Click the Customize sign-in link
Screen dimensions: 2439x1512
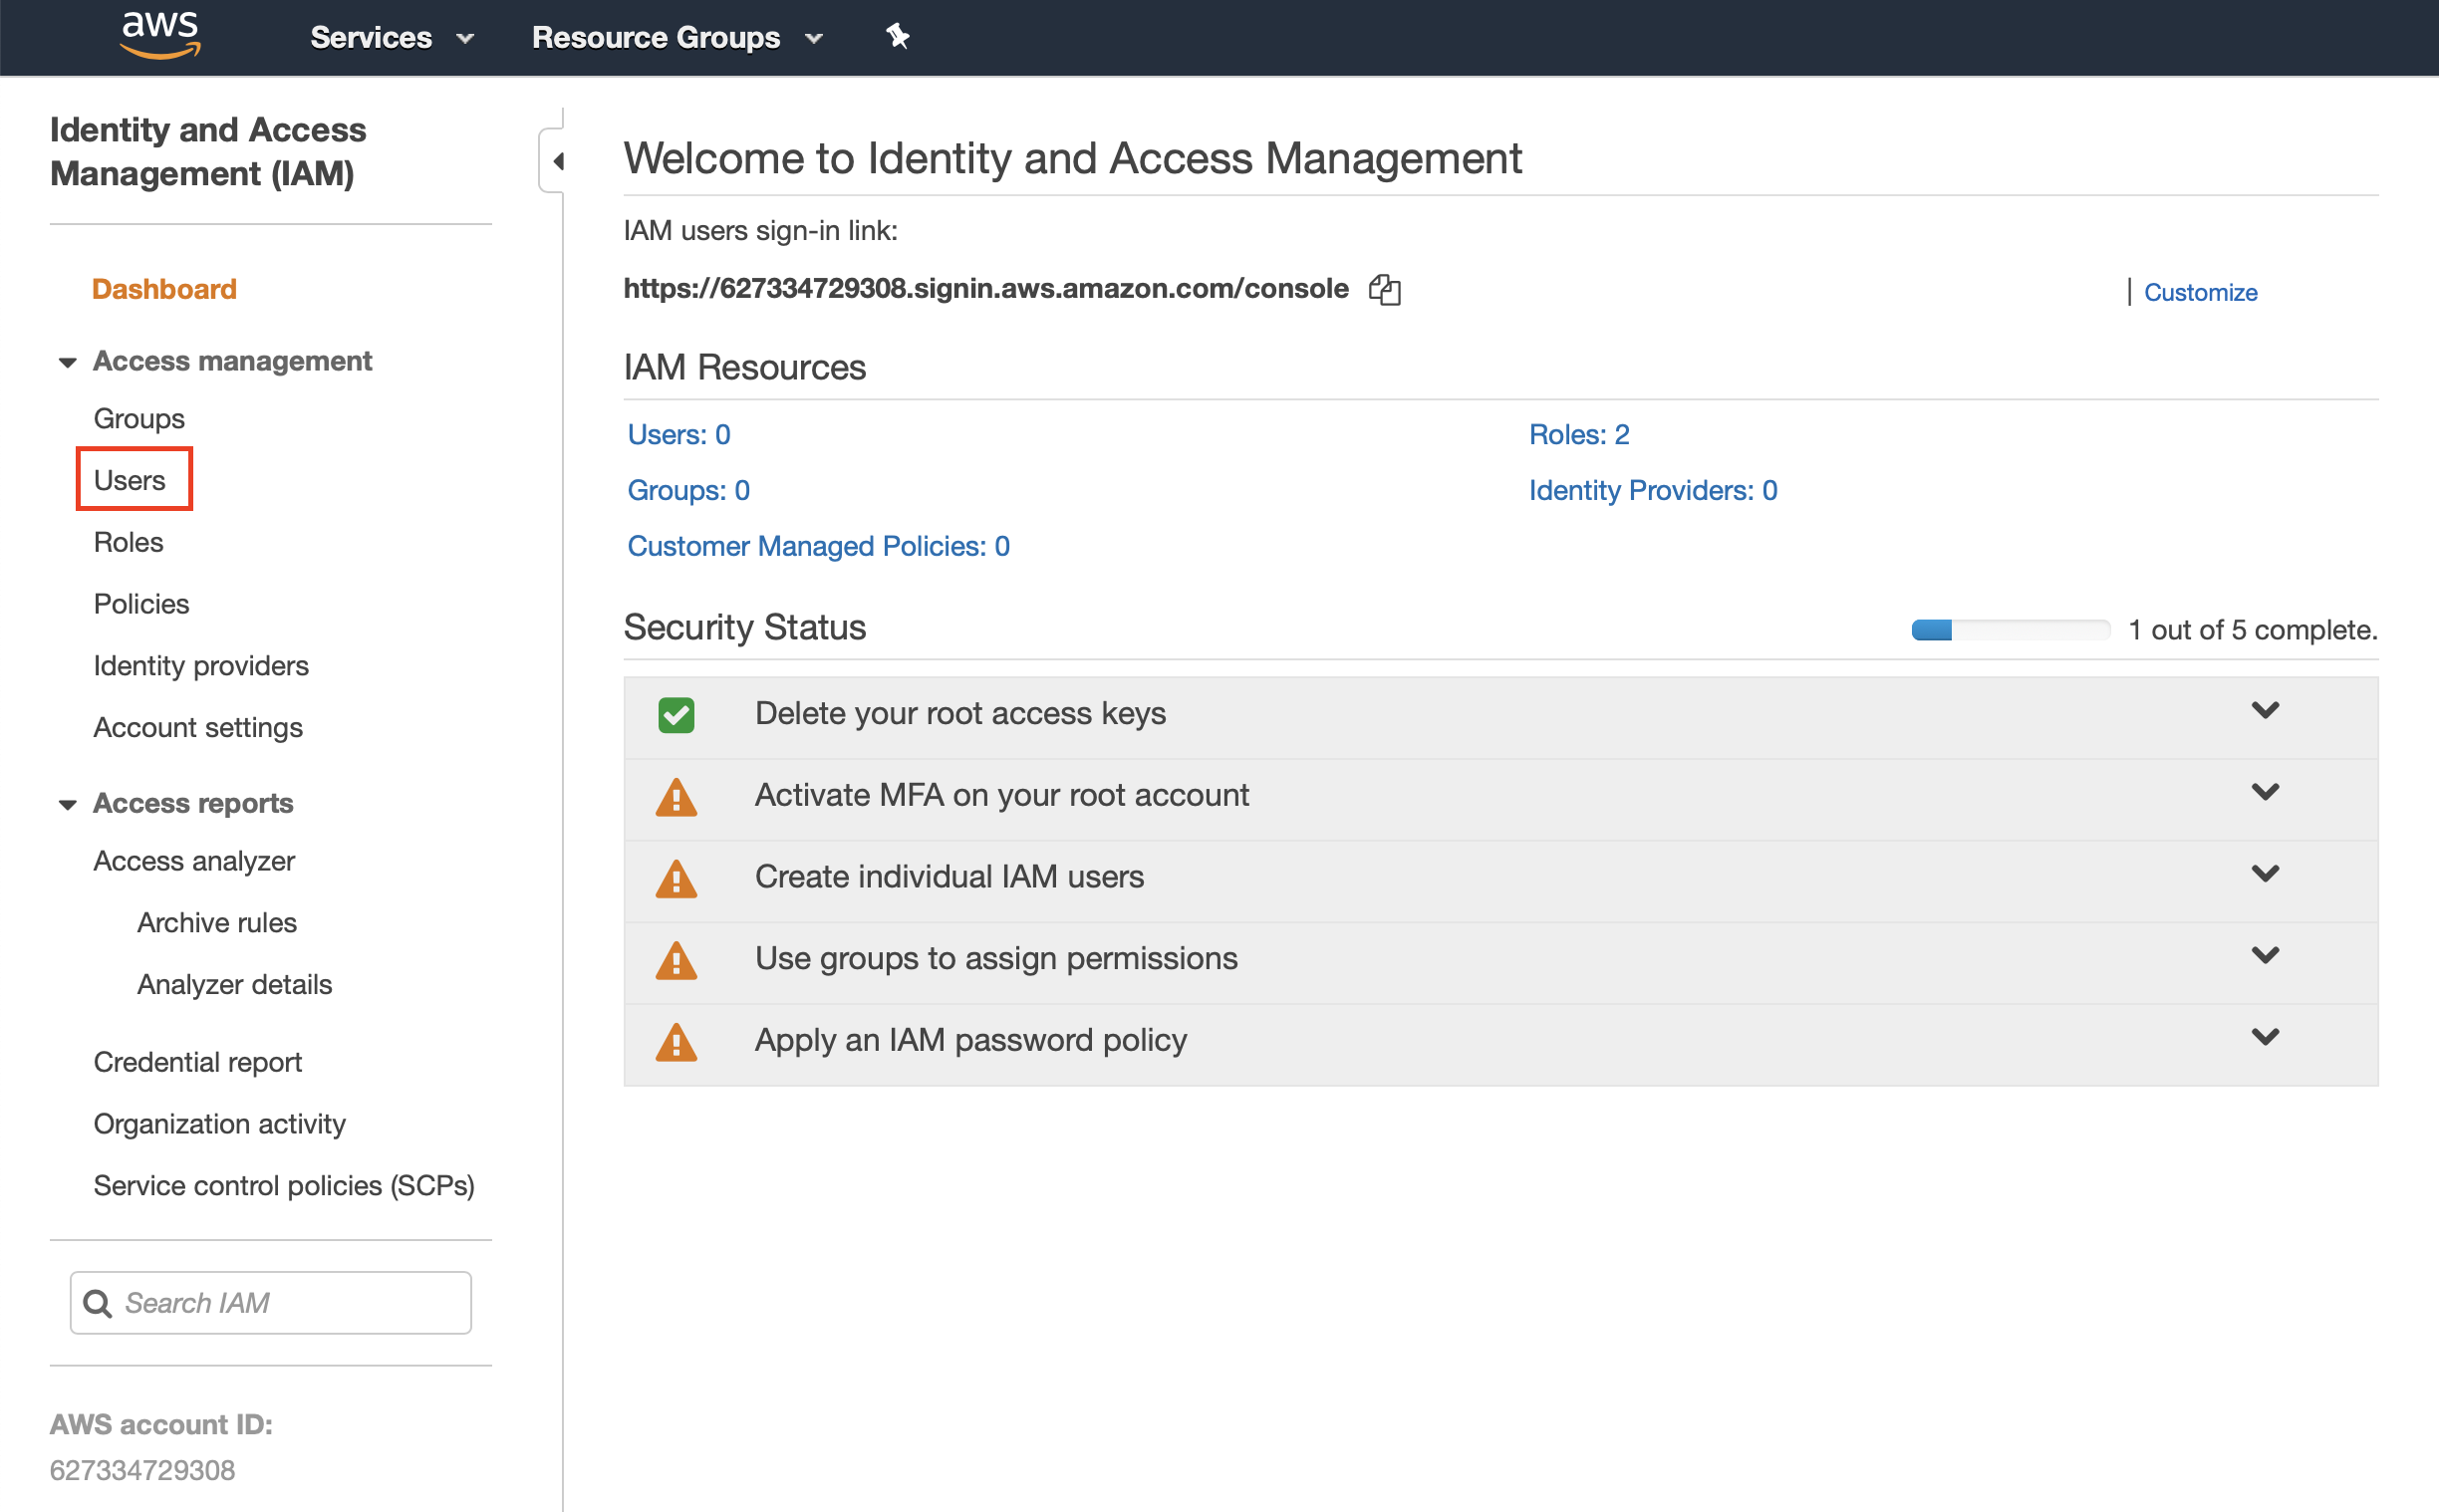[x=2200, y=293]
